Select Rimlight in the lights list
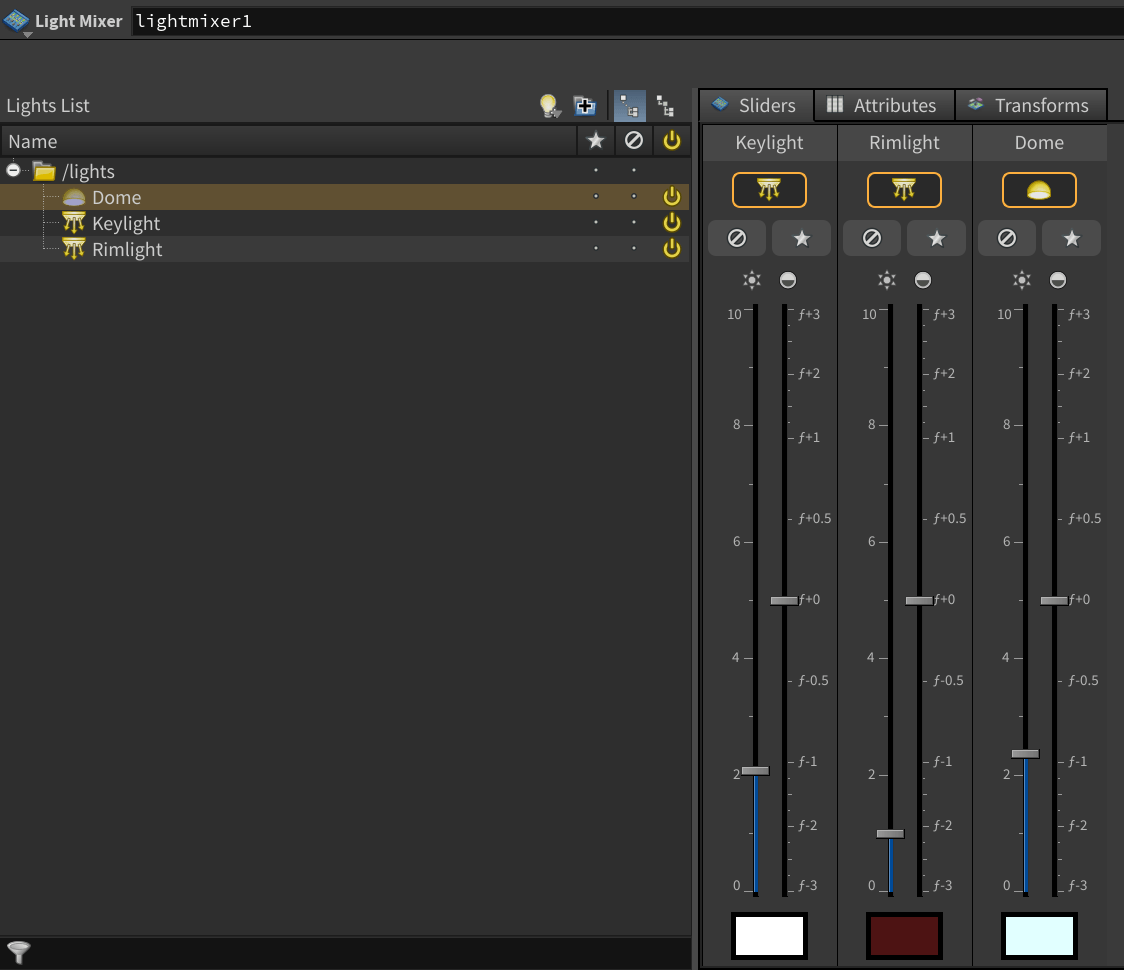The width and height of the screenshot is (1124, 970). click(126, 249)
